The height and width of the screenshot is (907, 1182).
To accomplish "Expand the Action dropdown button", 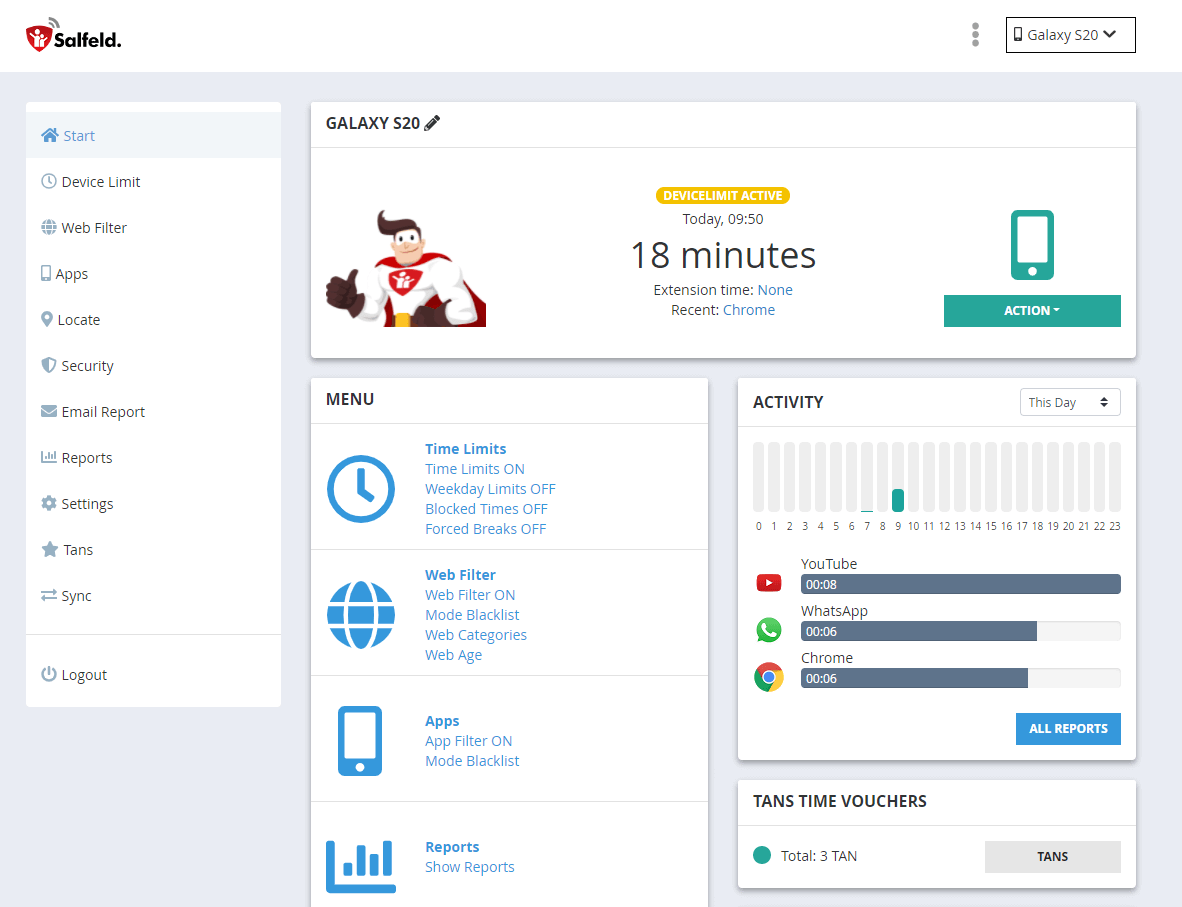I will click(1032, 311).
